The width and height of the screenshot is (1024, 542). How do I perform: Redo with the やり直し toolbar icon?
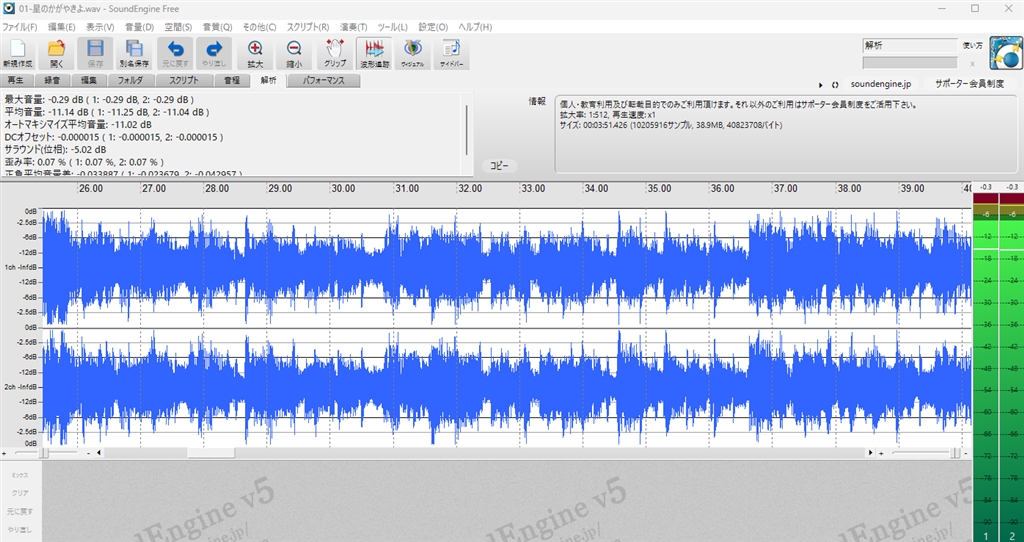click(x=214, y=53)
